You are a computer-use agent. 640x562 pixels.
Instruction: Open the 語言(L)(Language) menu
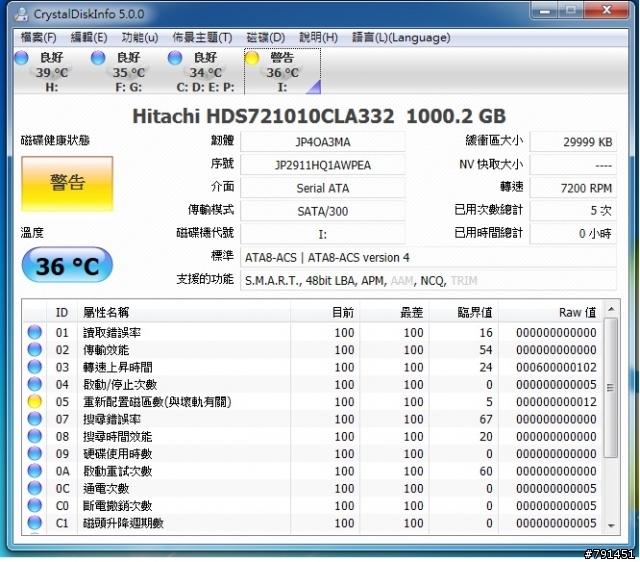point(401,38)
